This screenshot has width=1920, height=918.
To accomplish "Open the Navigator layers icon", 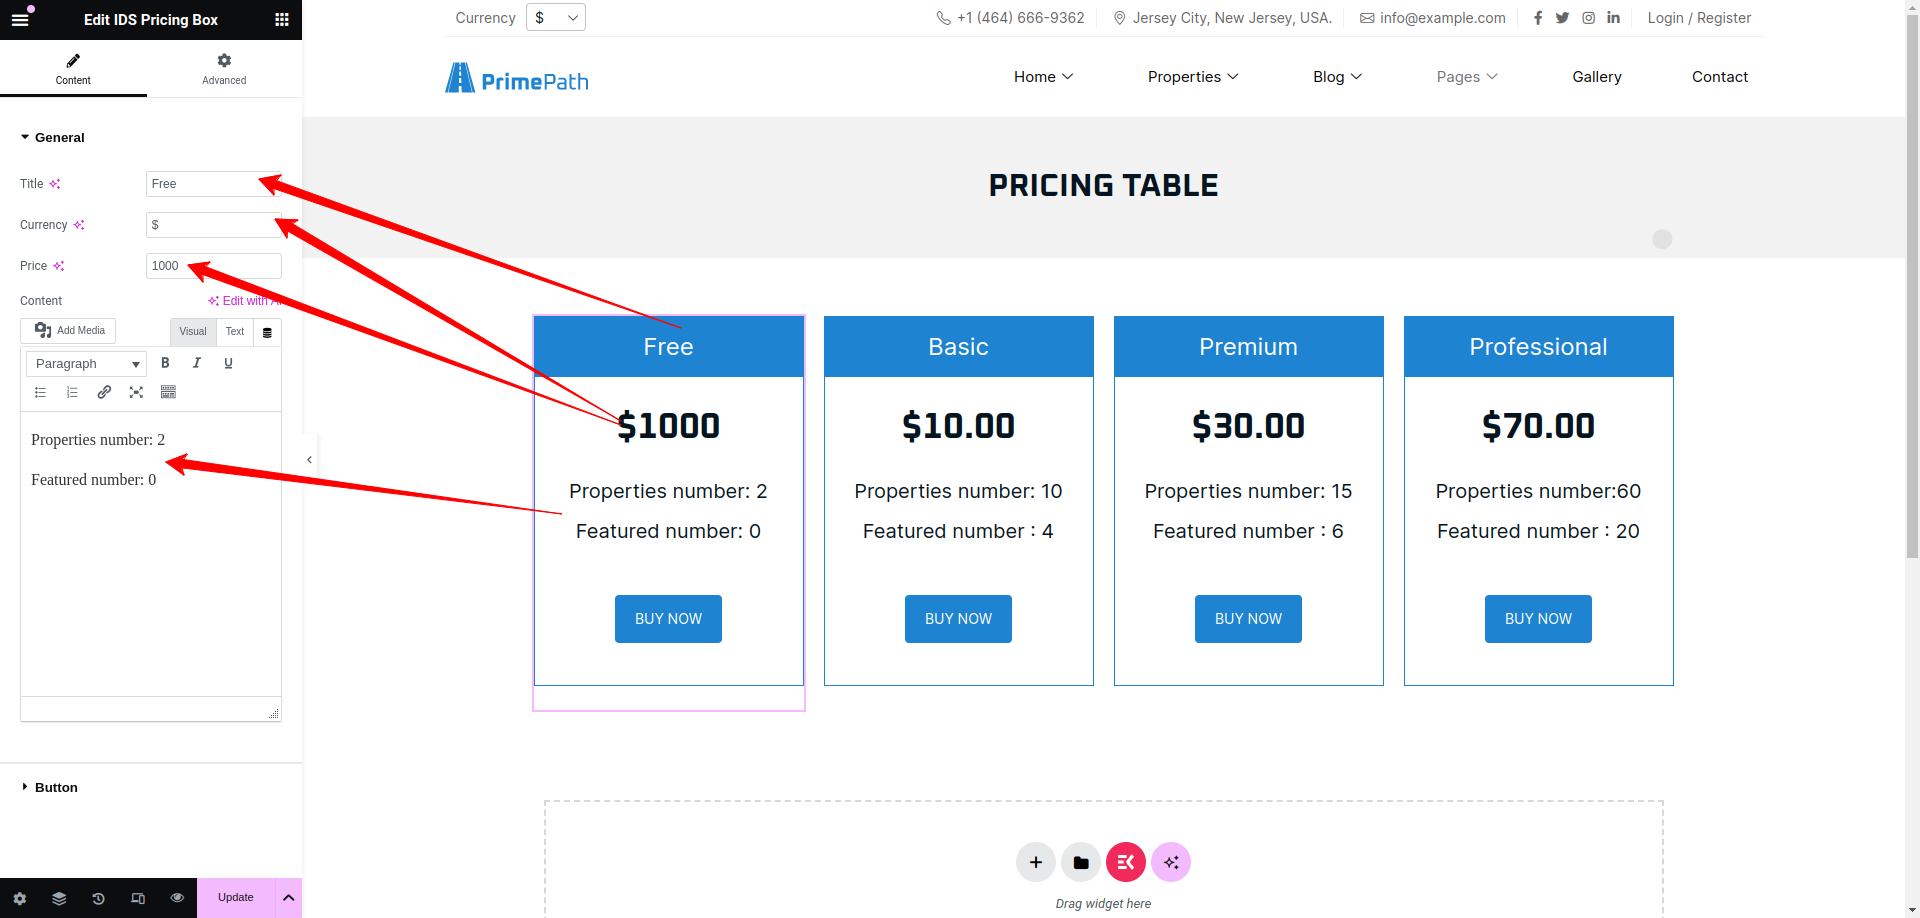I will pos(59,898).
